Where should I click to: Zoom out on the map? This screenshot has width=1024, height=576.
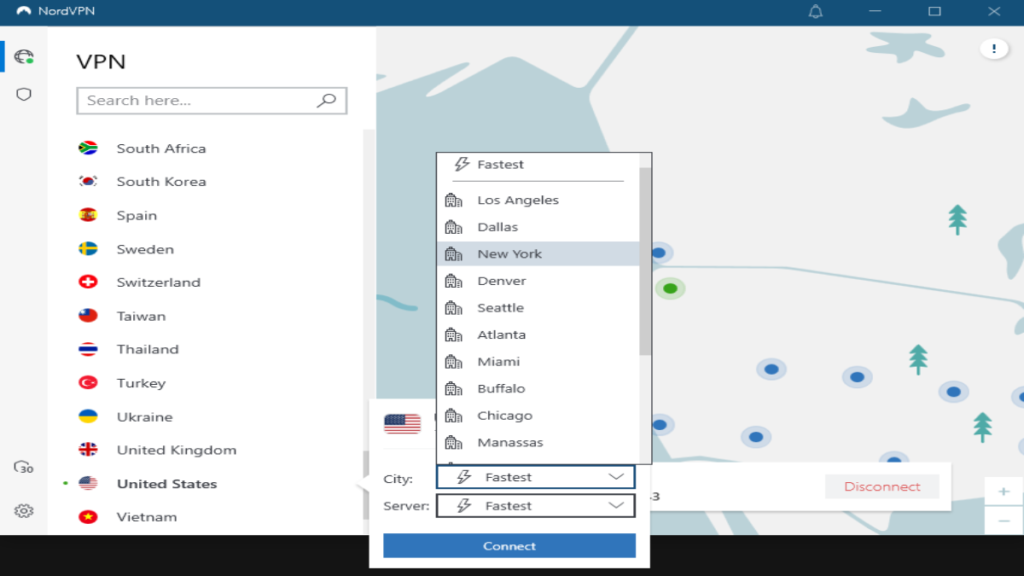pos(1002,520)
